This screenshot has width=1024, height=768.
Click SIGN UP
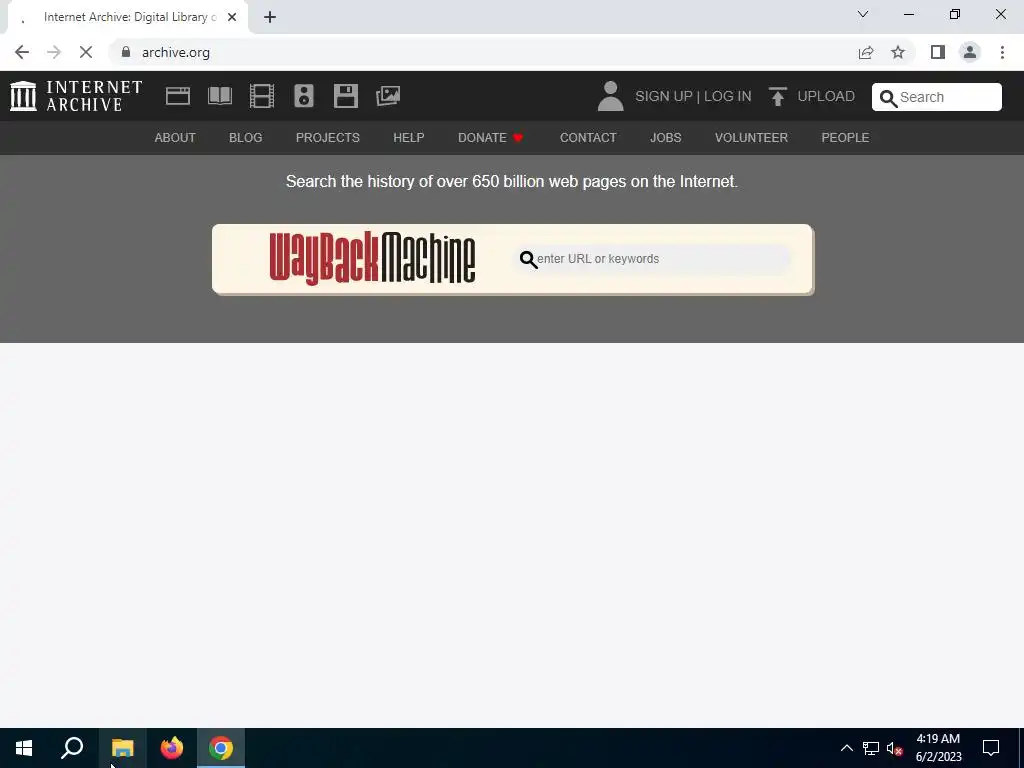[x=664, y=97]
